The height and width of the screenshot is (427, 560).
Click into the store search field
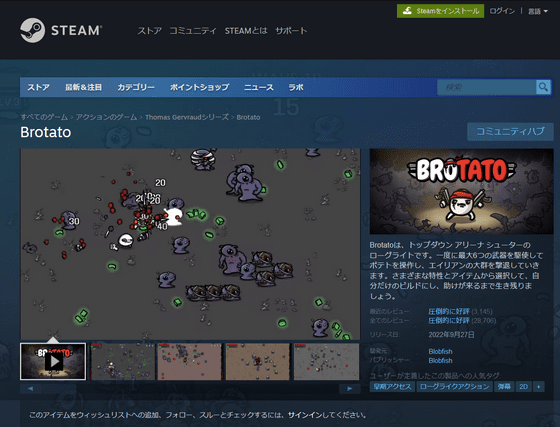coord(486,87)
